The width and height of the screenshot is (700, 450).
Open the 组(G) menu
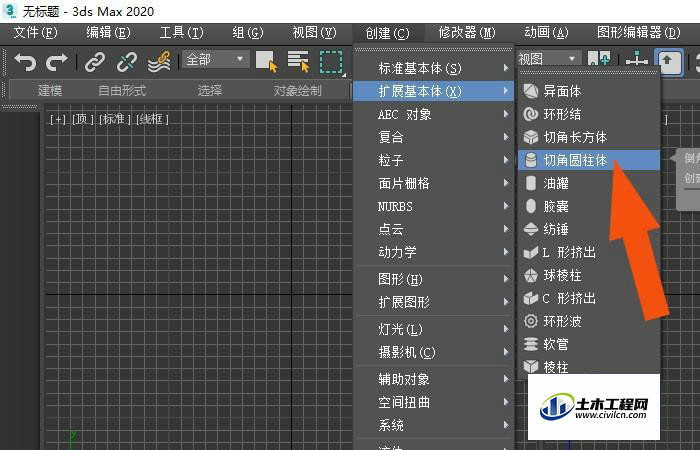coord(248,33)
